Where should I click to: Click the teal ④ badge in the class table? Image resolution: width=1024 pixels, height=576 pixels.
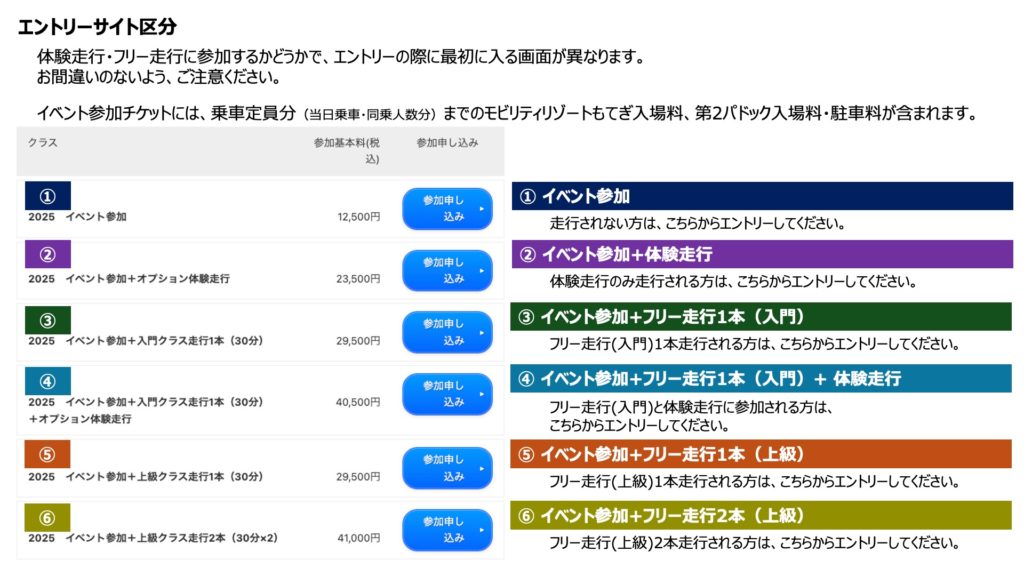pyautogui.click(x=47, y=381)
